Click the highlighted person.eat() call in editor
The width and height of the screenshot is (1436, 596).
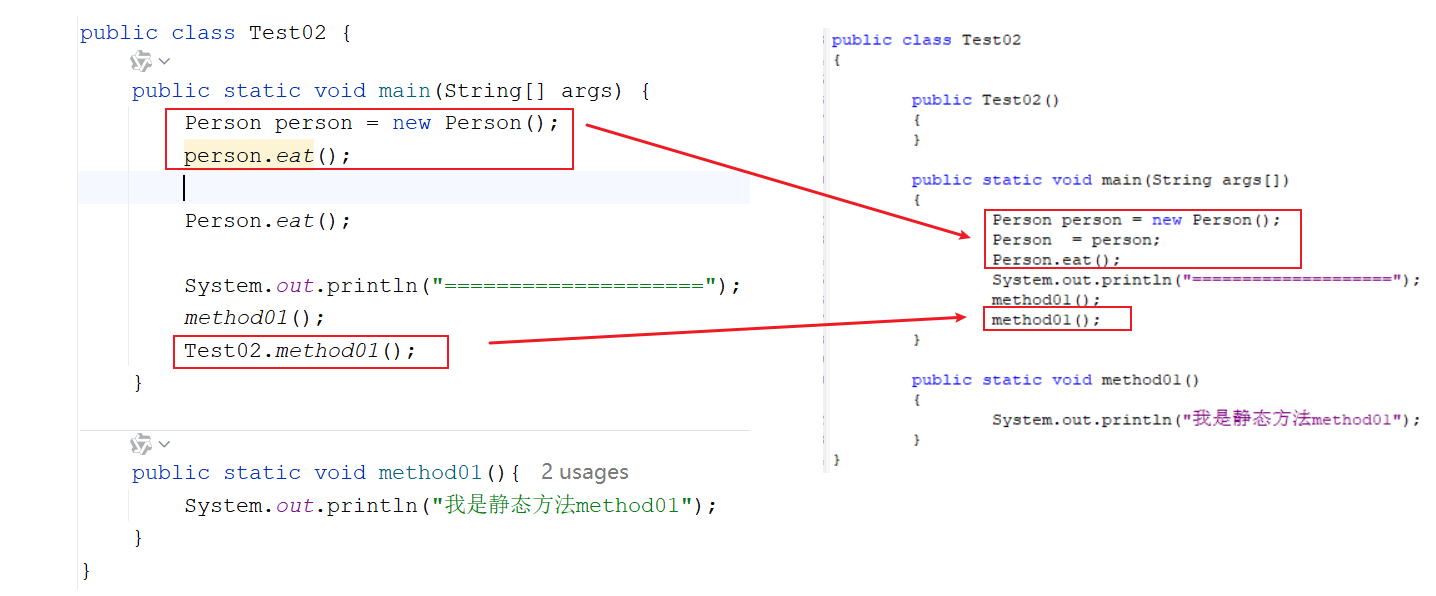pos(267,156)
